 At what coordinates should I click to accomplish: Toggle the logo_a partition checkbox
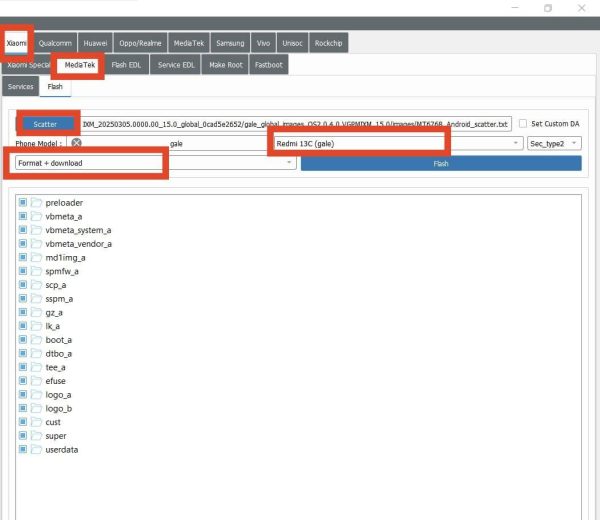pyautogui.click(x=23, y=394)
